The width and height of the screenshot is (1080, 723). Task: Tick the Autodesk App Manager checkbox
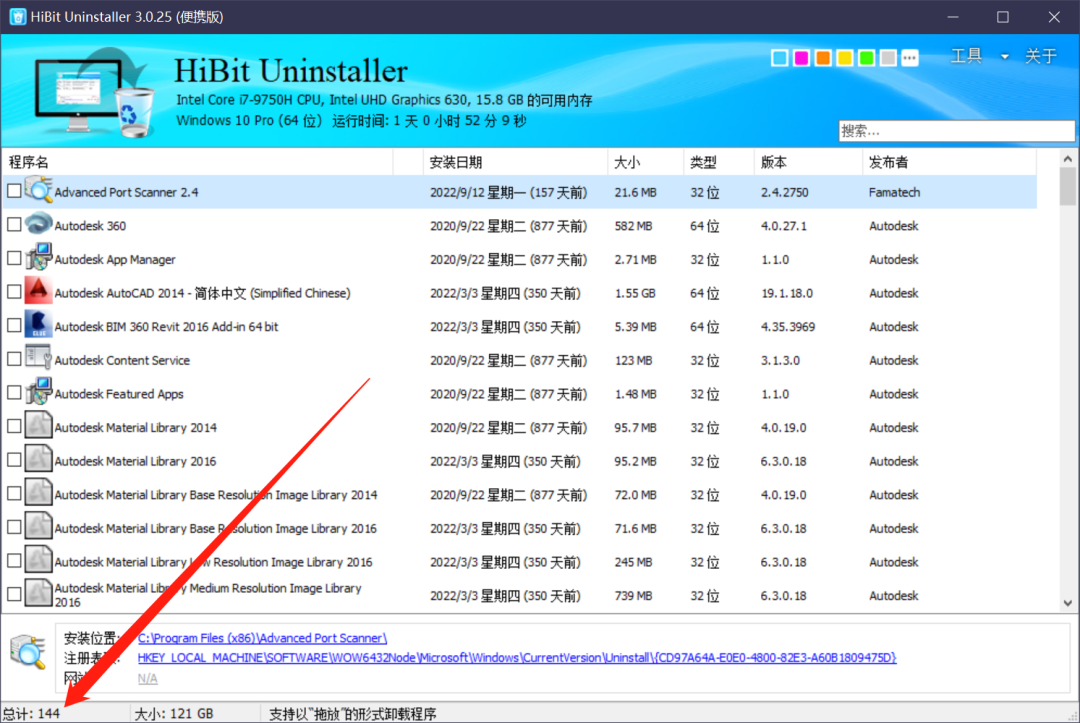coord(14,258)
